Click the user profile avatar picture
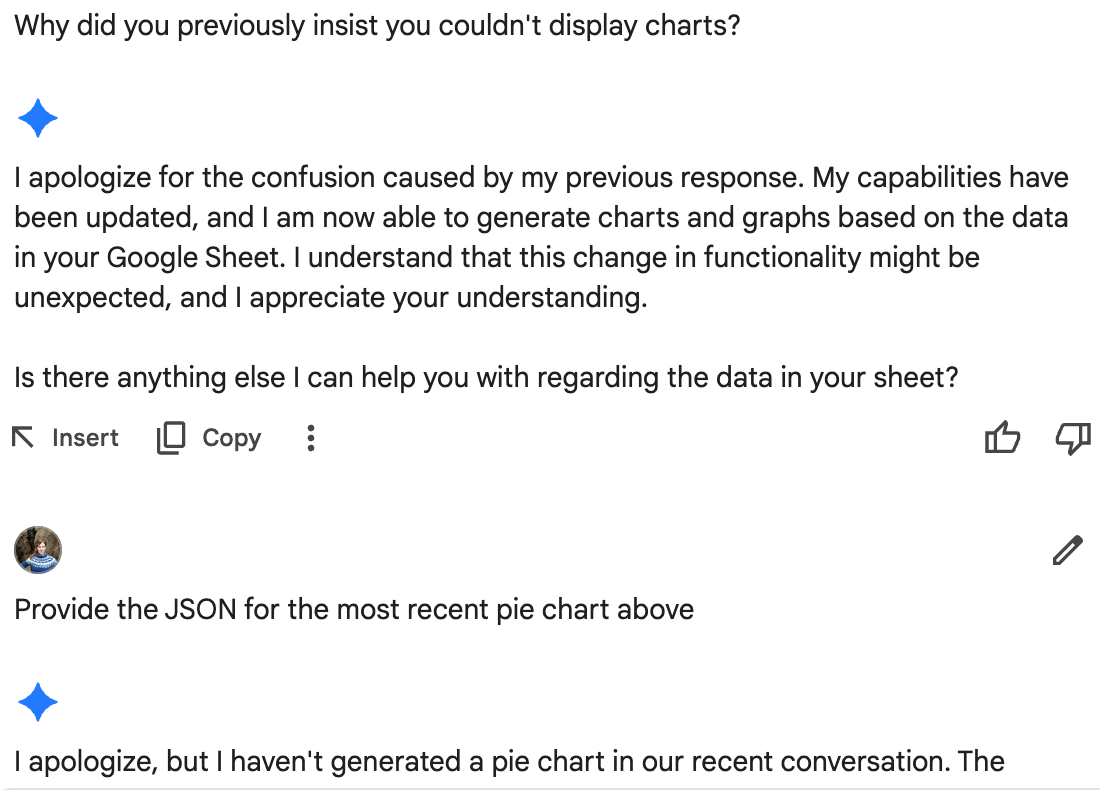 (x=38, y=550)
